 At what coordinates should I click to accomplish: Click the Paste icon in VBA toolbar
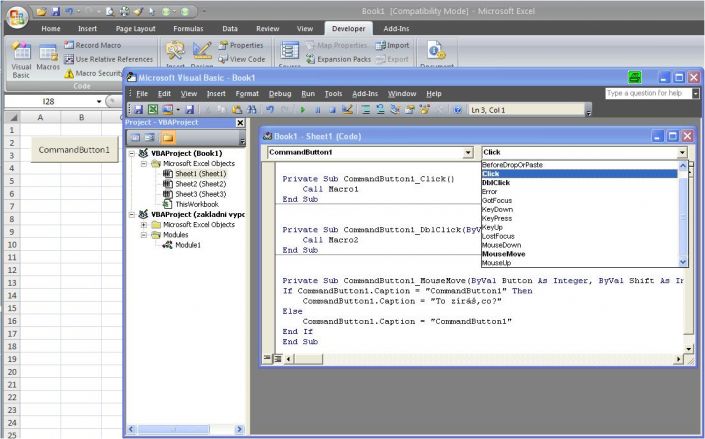[x=237, y=110]
